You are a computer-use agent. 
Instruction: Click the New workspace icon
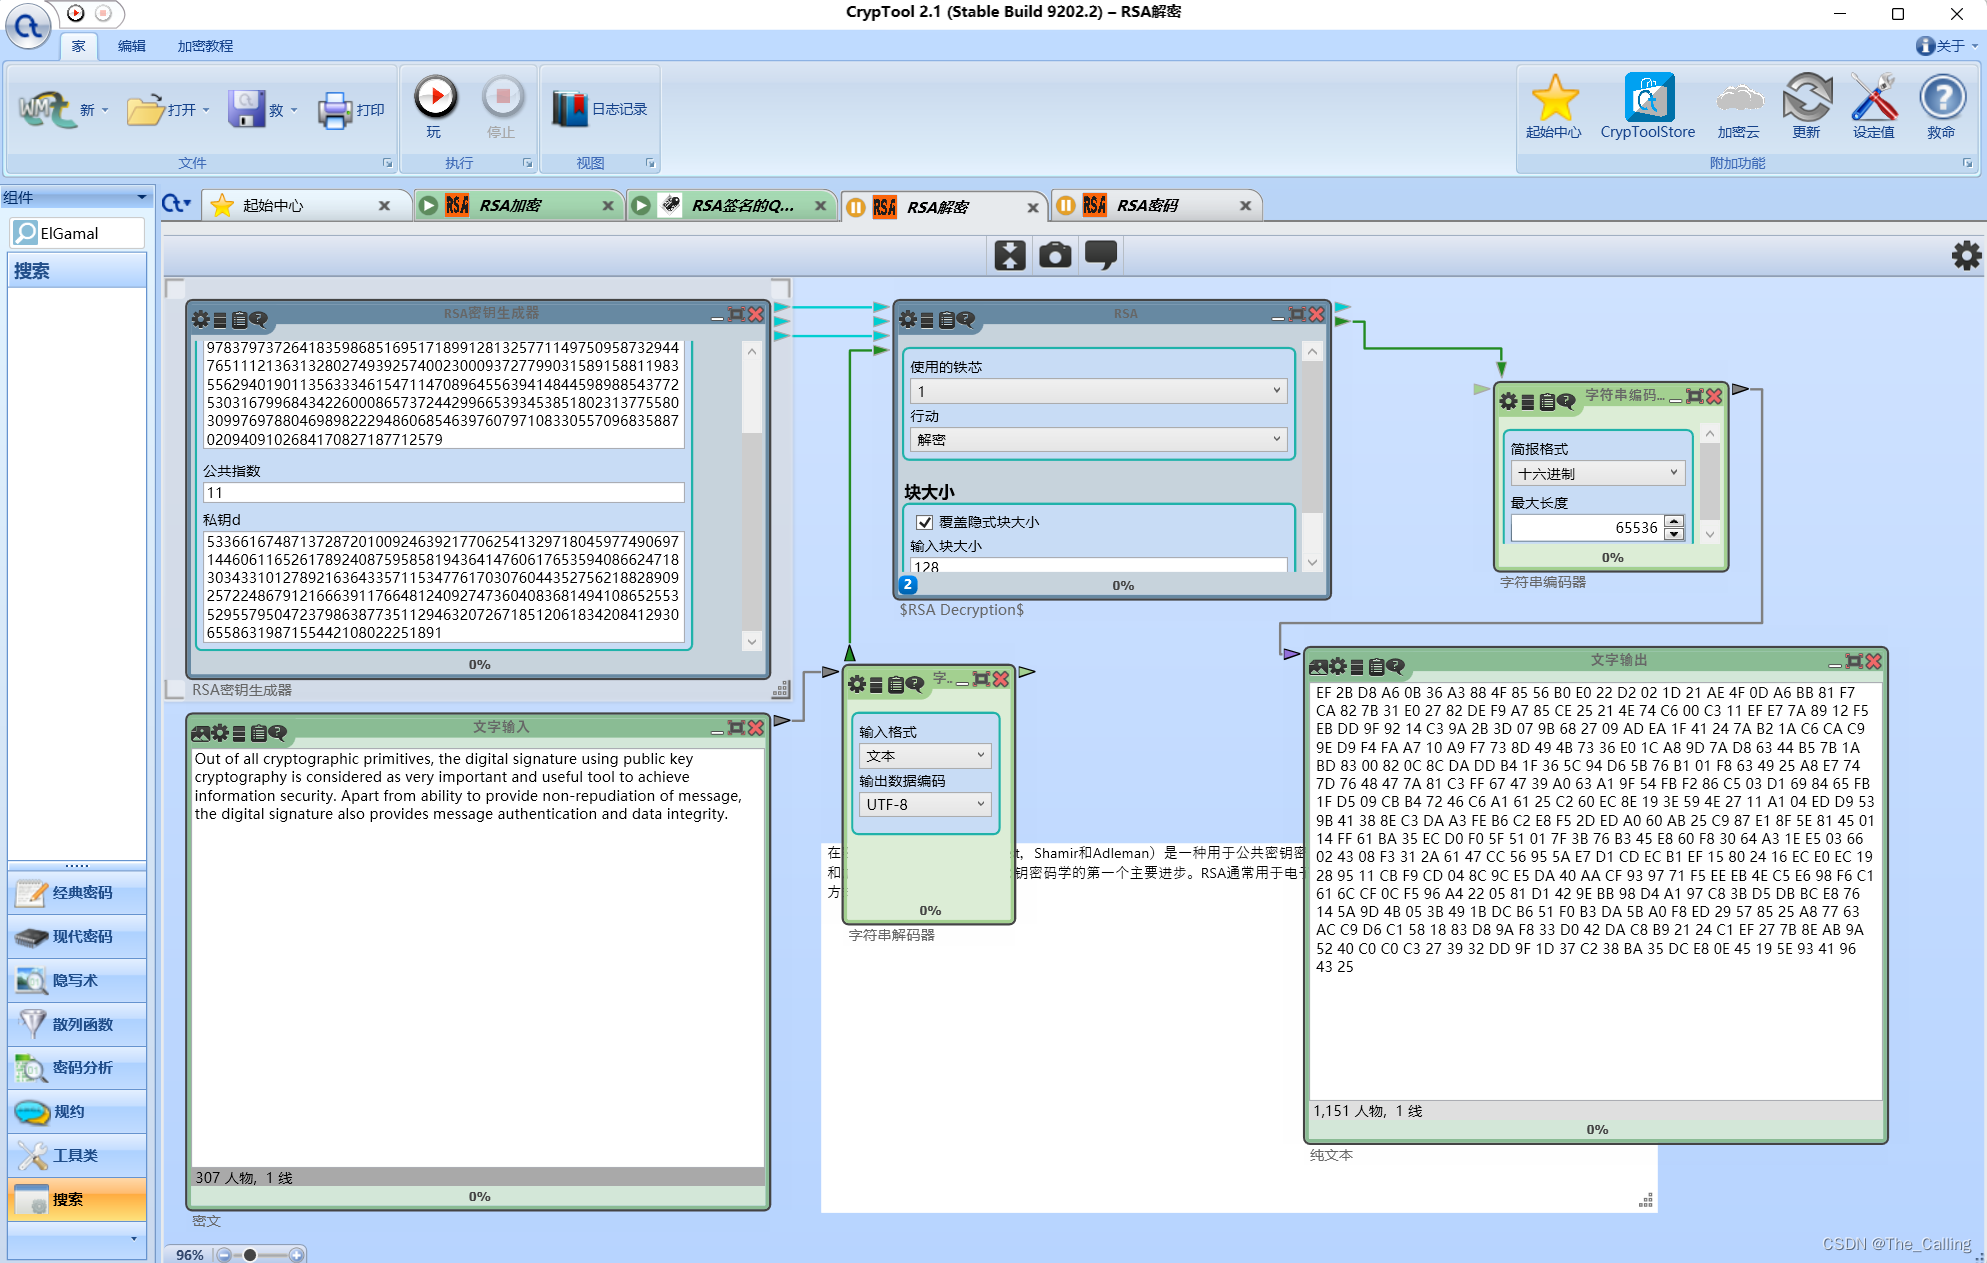click(x=46, y=109)
